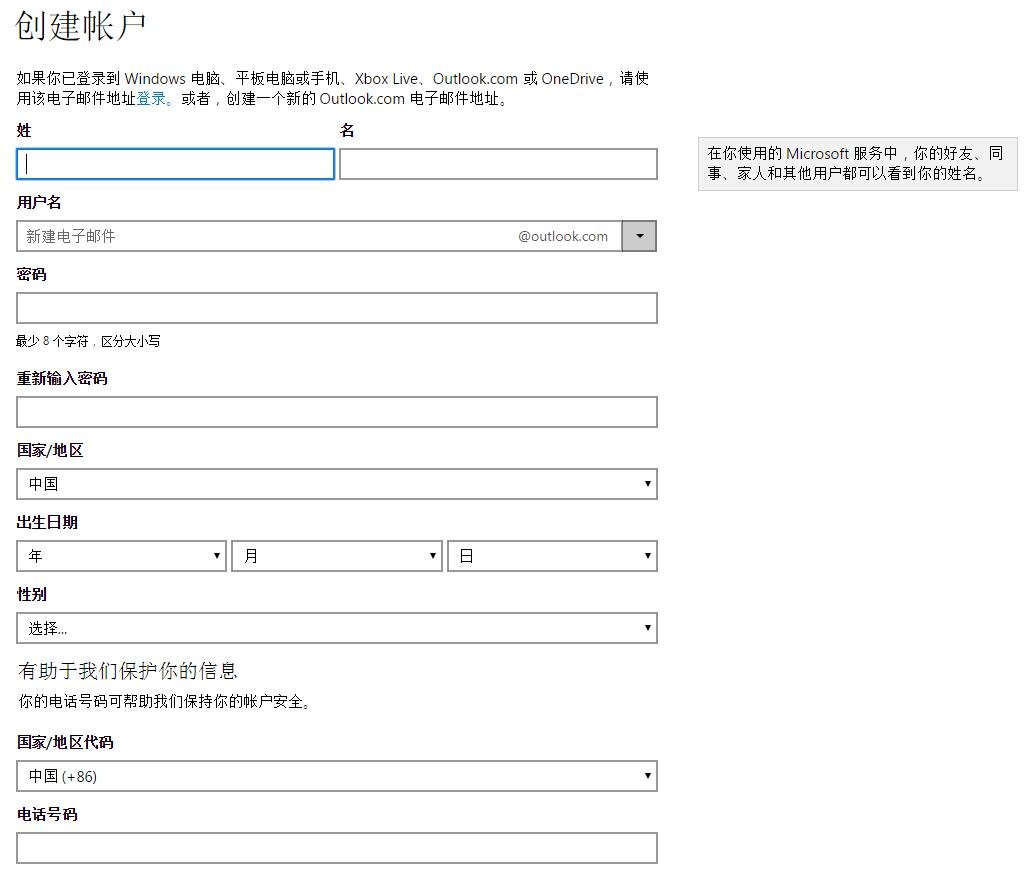Open the 性别 dropdown showing 选择...
Viewport: 1036px width, 869px height.
tap(335, 627)
